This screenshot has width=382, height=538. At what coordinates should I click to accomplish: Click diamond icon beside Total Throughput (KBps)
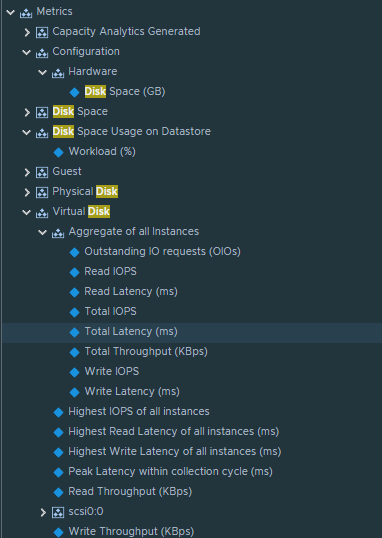(x=74, y=352)
